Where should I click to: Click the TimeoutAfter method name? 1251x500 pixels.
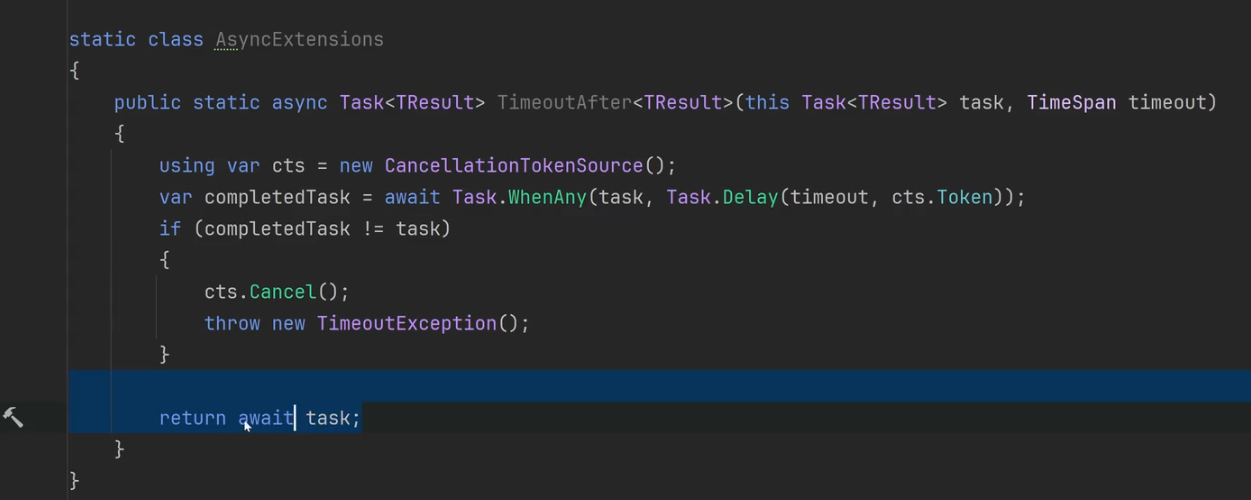(x=564, y=102)
